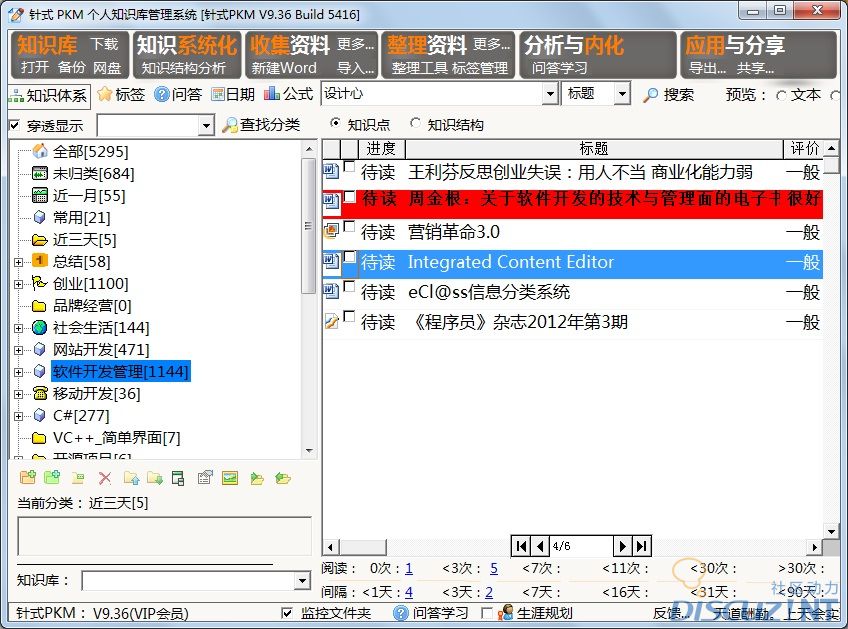Click the 查找分类 find category icon
Image resolution: width=848 pixels, height=629 pixels.
(230, 125)
